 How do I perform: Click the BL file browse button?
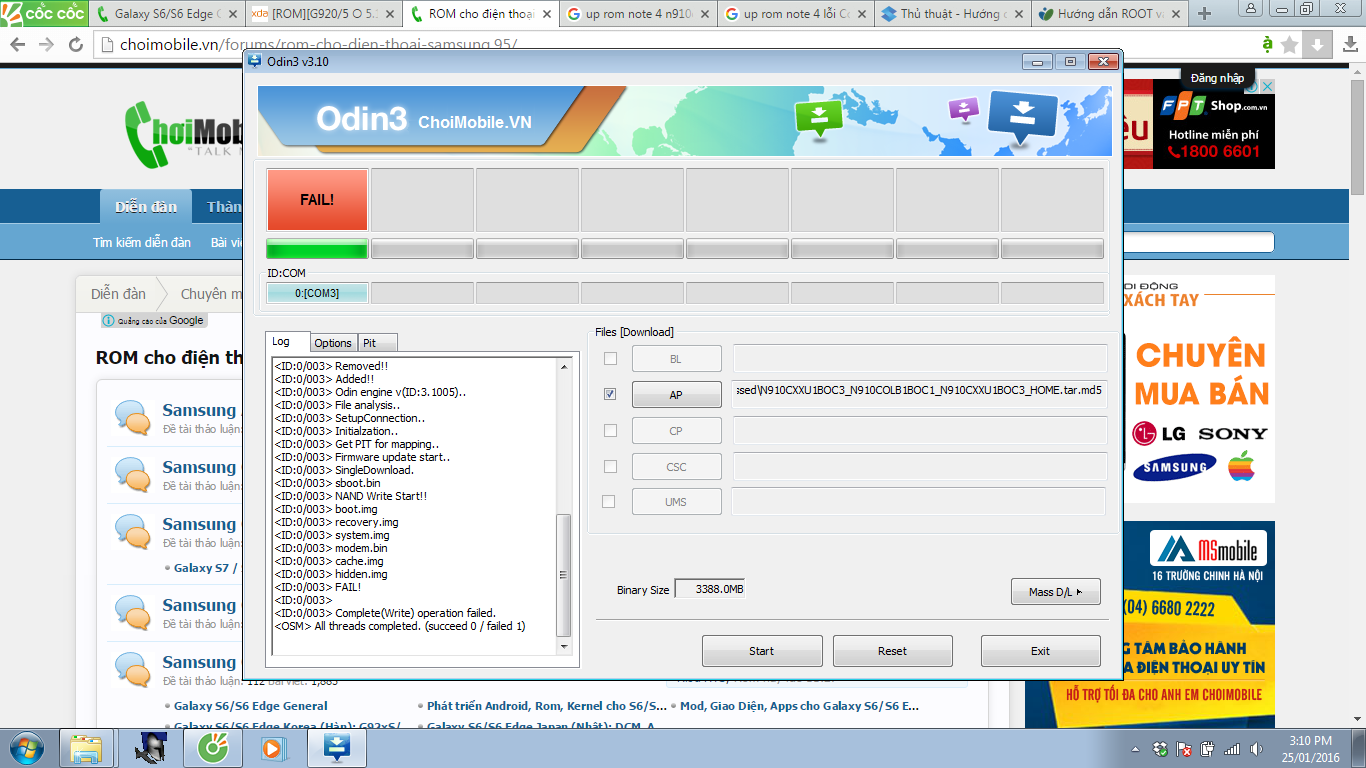click(x=676, y=359)
